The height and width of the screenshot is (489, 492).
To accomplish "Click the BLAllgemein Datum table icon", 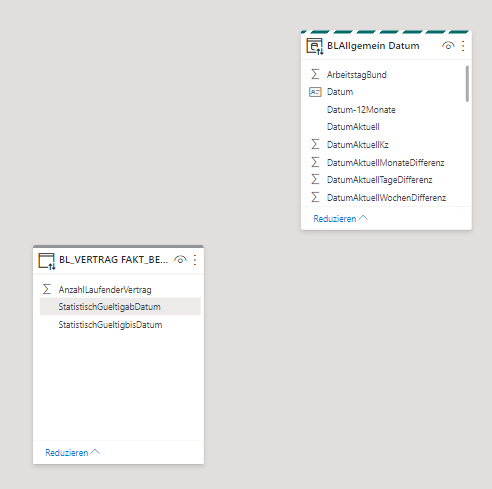I will pyautogui.click(x=315, y=46).
